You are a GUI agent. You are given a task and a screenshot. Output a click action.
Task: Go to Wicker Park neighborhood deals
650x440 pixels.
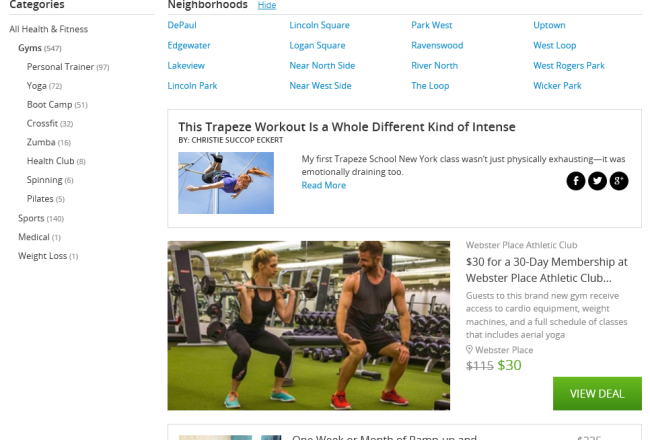(x=557, y=86)
